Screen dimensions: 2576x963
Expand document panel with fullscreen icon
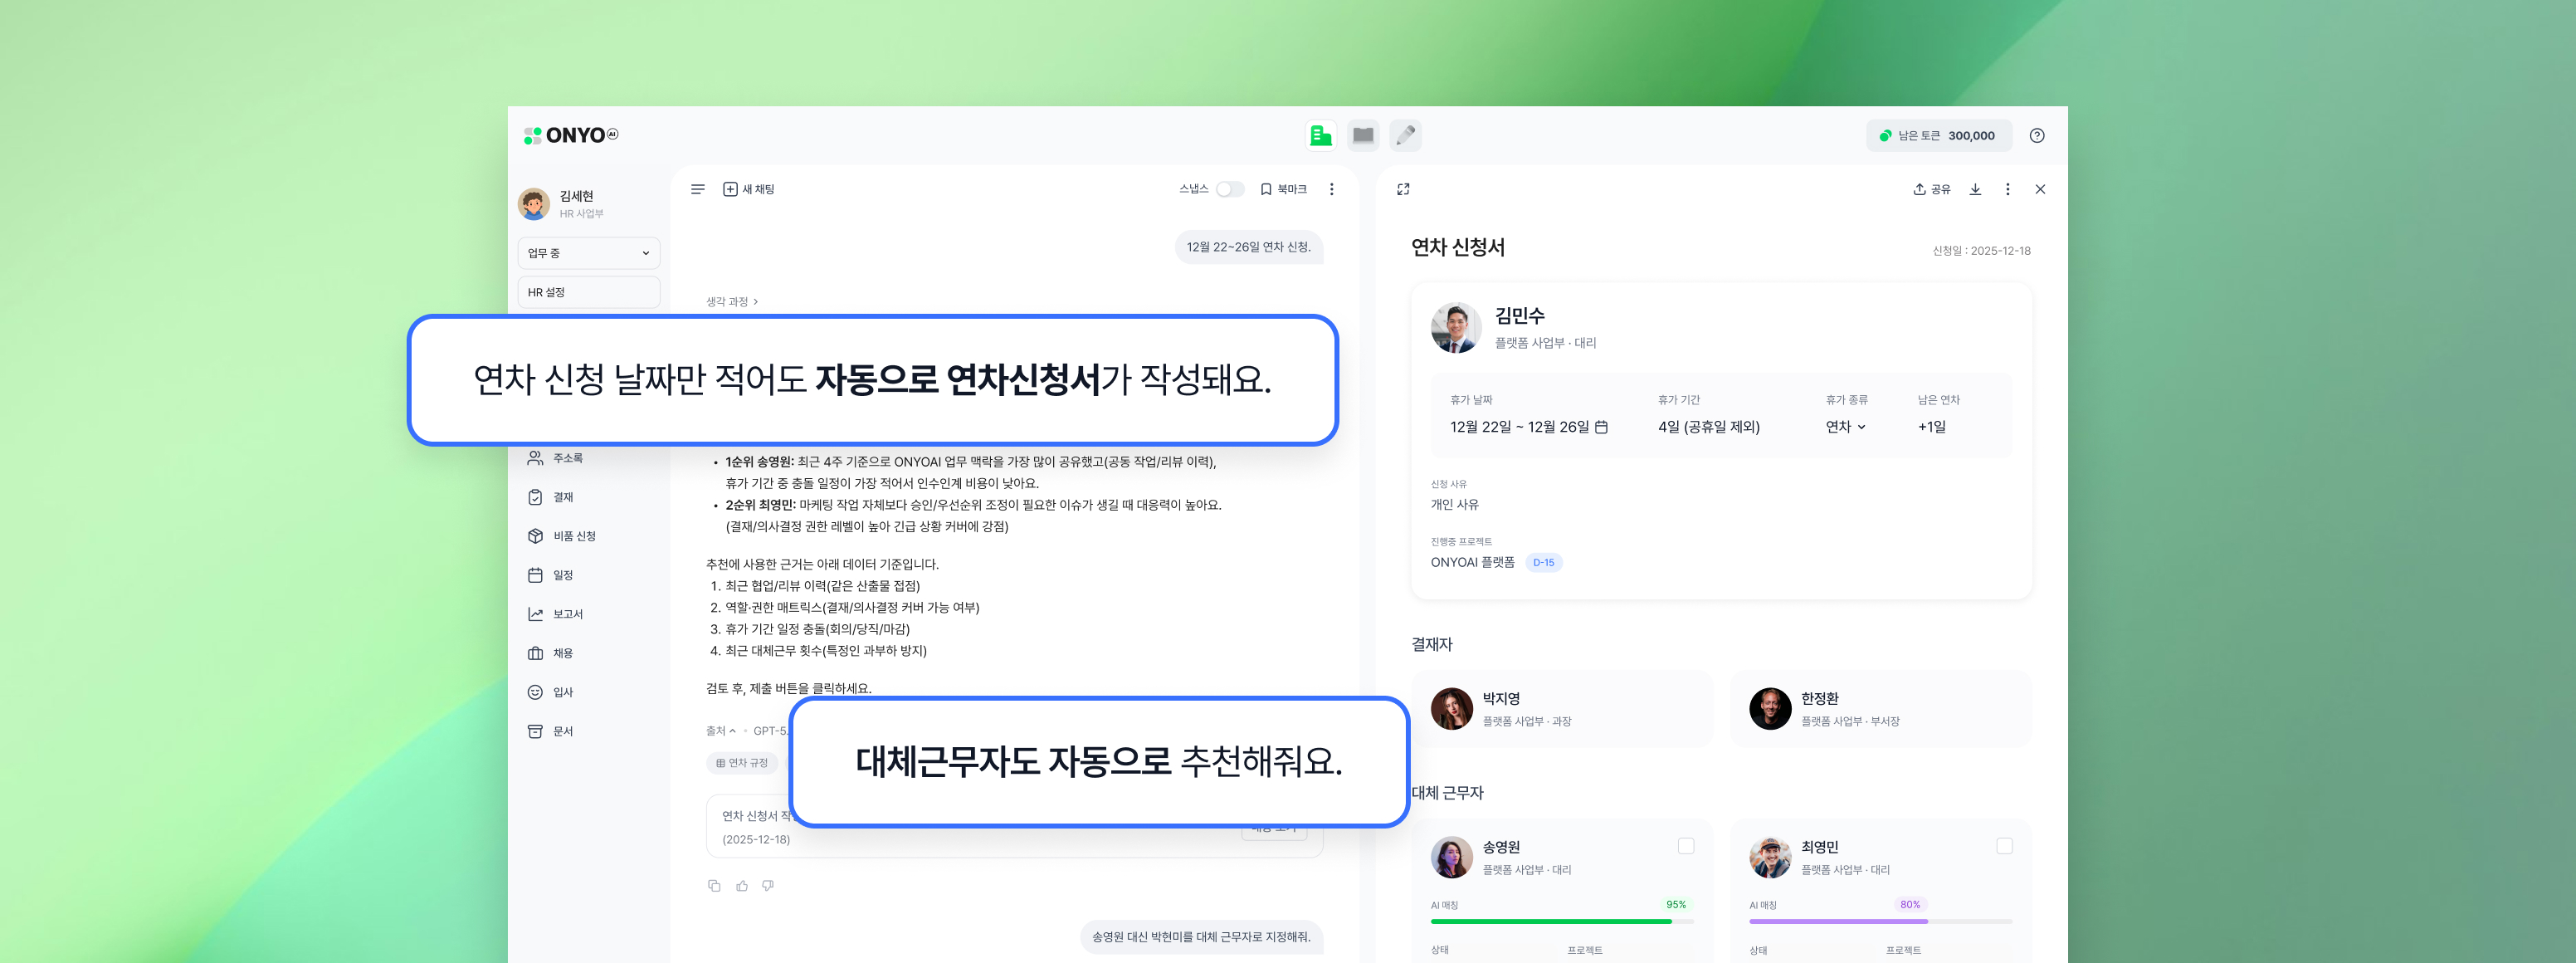tap(1403, 189)
